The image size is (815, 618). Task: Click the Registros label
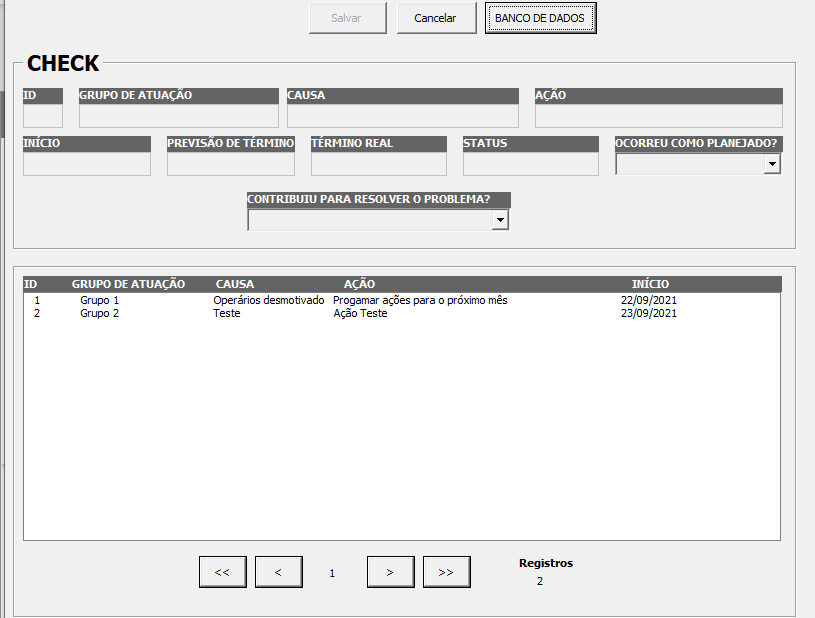546,563
